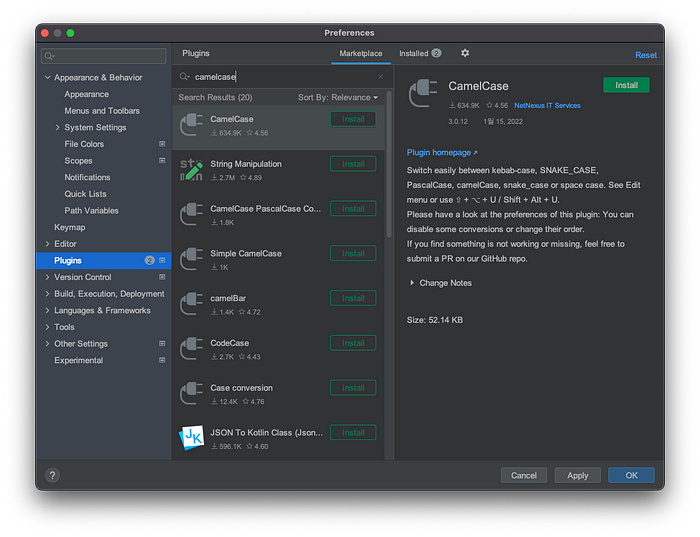Focus the settings search field
This screenshot has height=537, width=700.
coord(104,56)
